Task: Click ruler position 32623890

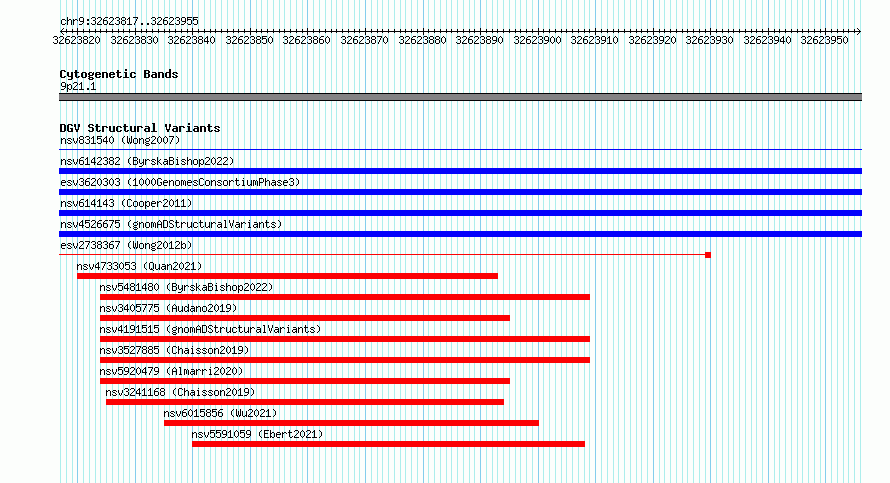Action: click(x=480, y=40)
